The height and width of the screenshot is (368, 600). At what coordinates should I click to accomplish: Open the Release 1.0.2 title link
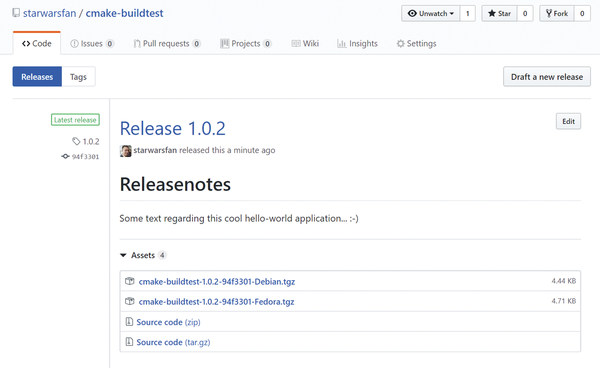click(173, 129)
